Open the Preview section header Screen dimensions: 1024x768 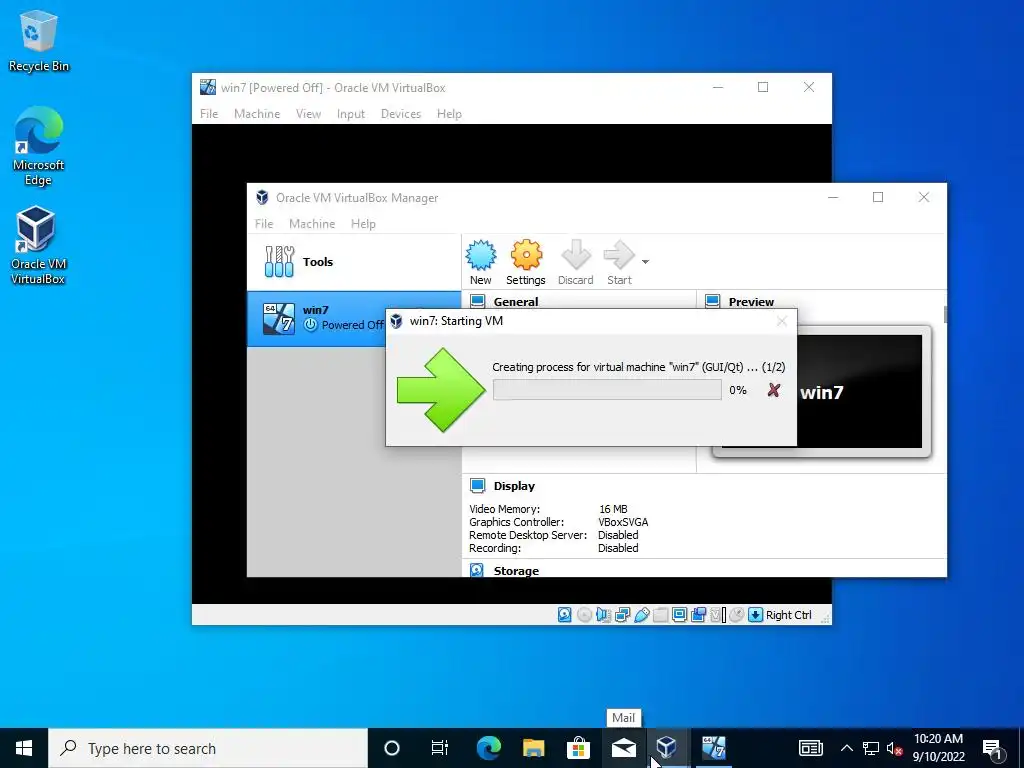tap(751, 302)
